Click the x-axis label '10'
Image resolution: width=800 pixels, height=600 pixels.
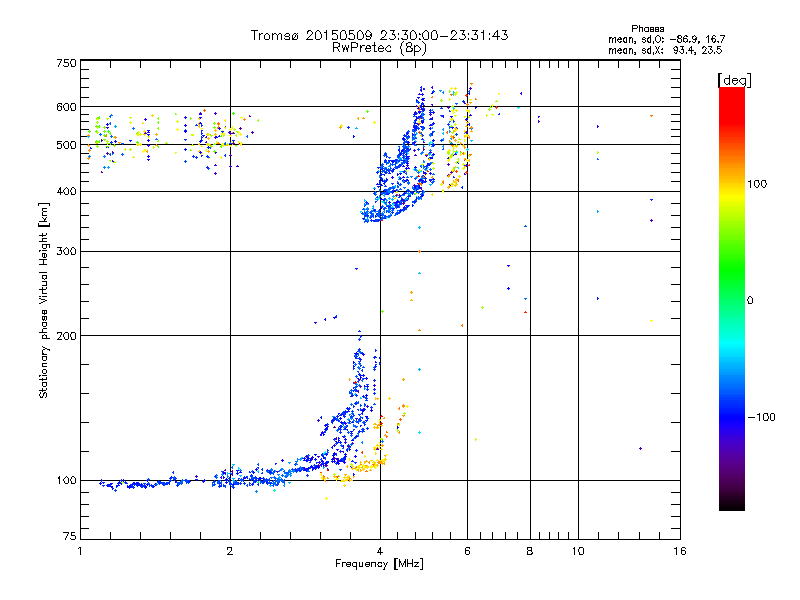pyautogui.click(x=578, y=551)
